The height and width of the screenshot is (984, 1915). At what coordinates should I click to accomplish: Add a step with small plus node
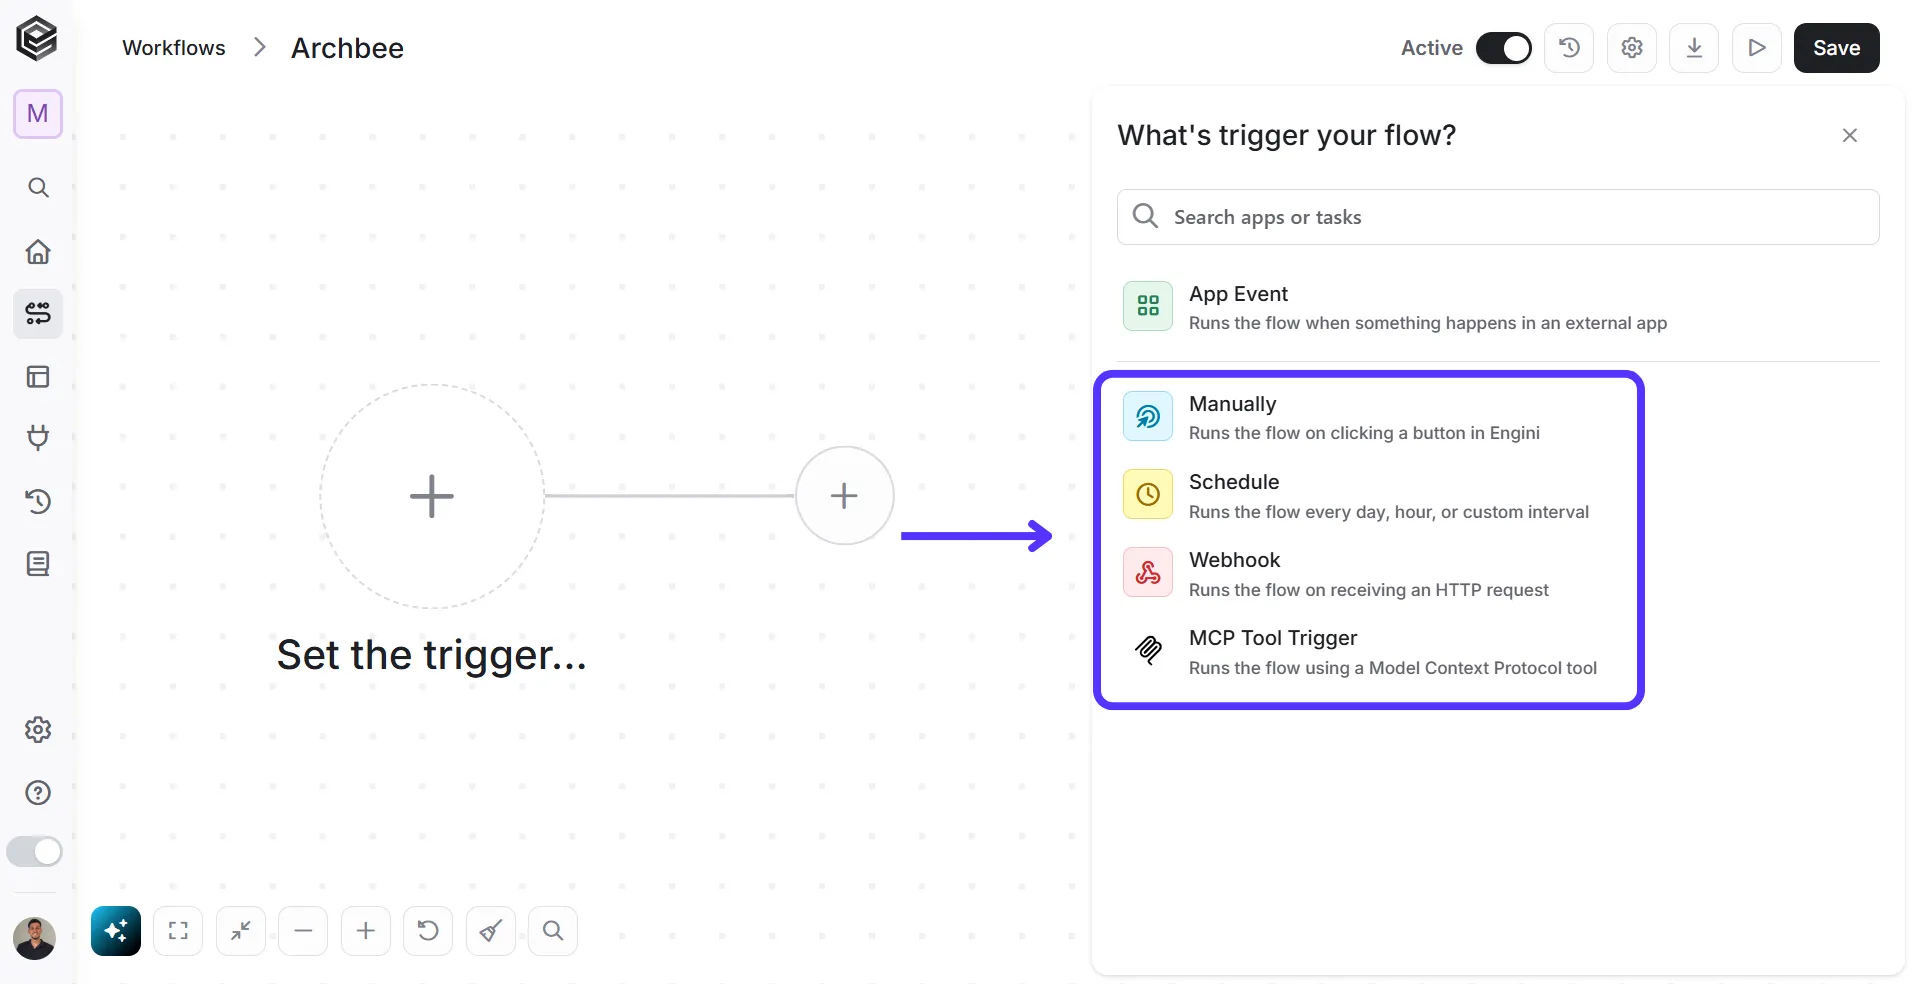coord(844,495)
